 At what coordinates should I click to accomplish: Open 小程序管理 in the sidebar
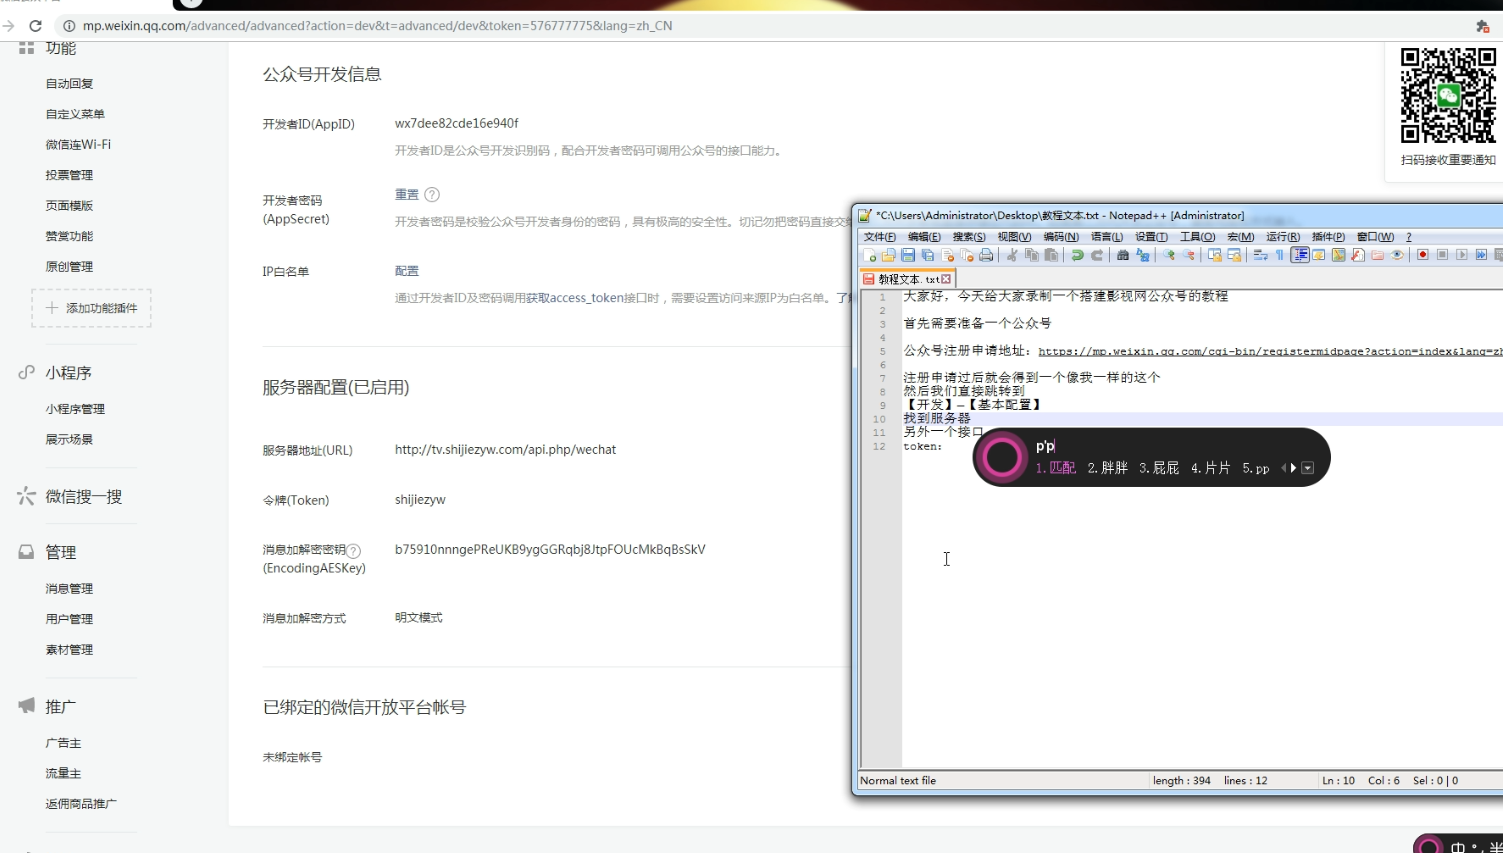click(75, 409)
